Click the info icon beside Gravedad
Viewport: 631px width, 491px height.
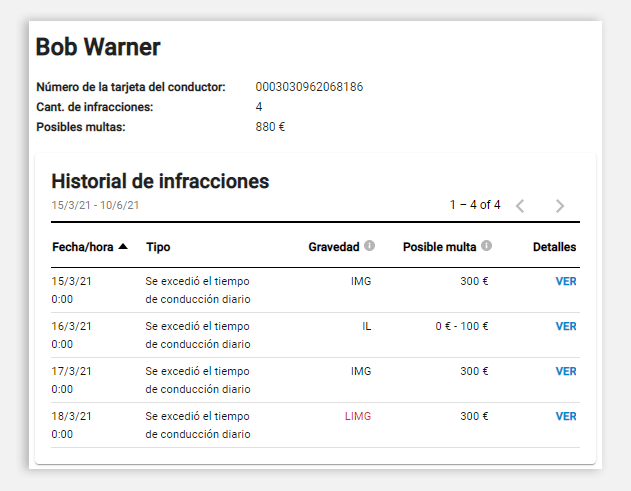click(x=369, y=246)
